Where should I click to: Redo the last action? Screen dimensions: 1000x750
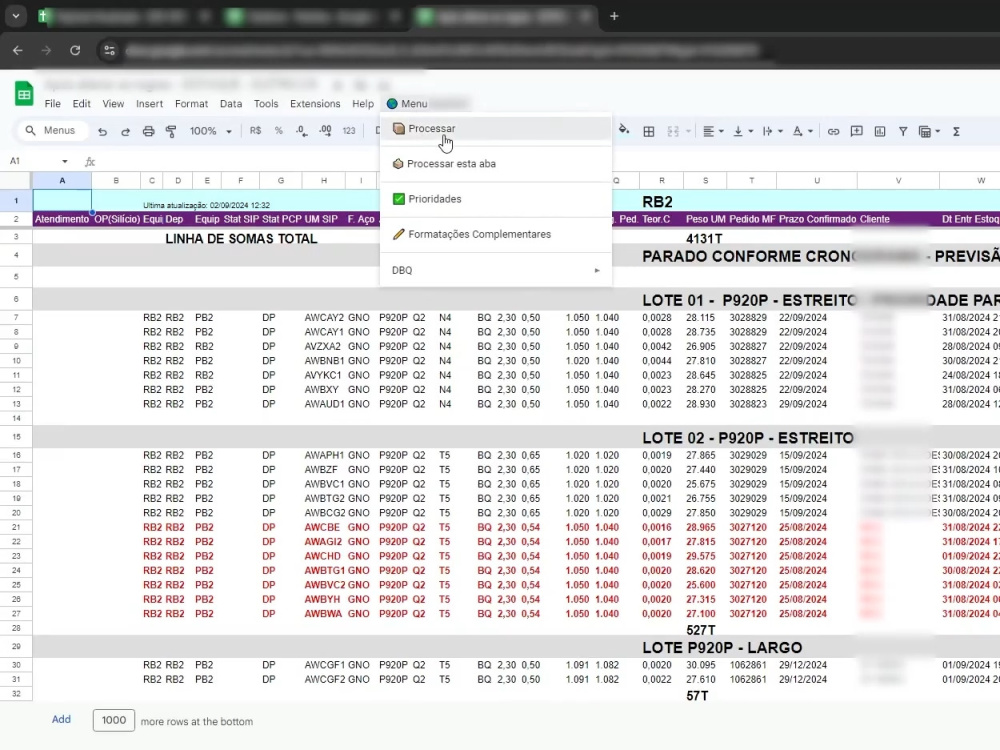point(125,131)
